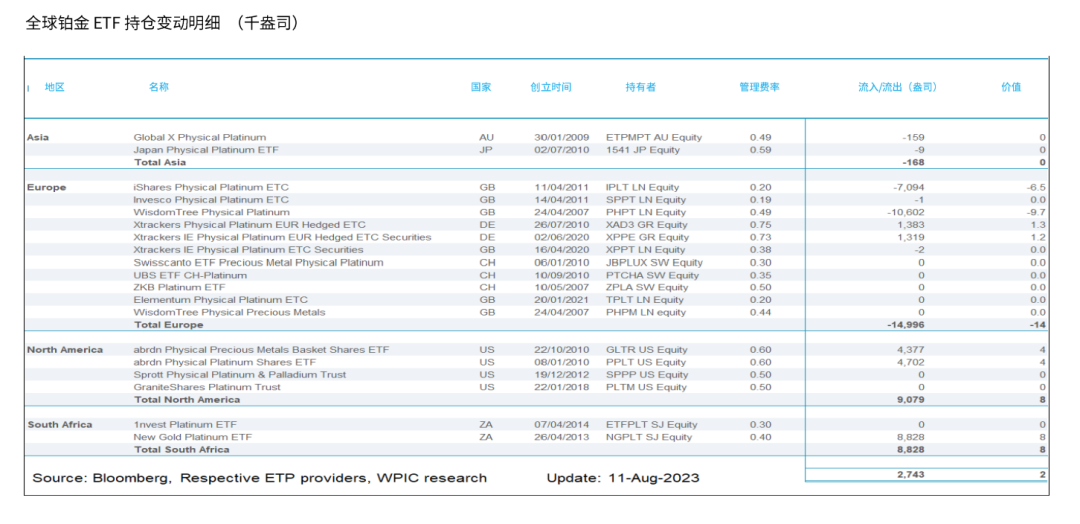Click fee rate 0.75 cell

click(x=760, y=224)
